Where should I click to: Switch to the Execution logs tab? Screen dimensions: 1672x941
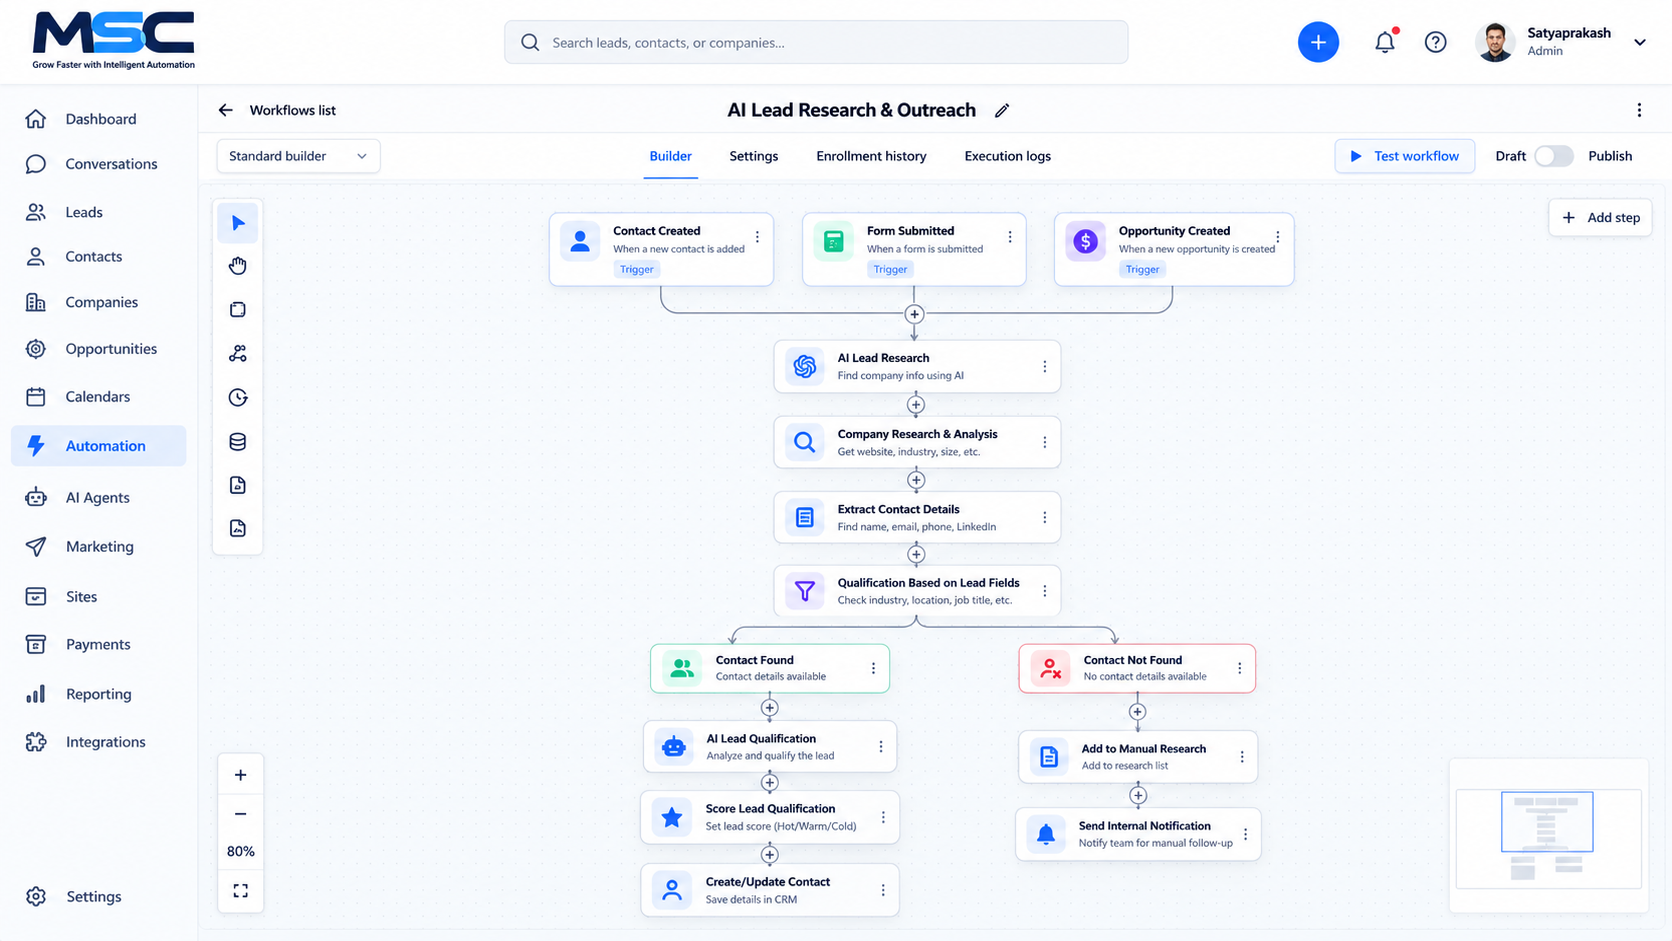(x=1007, y=156)
